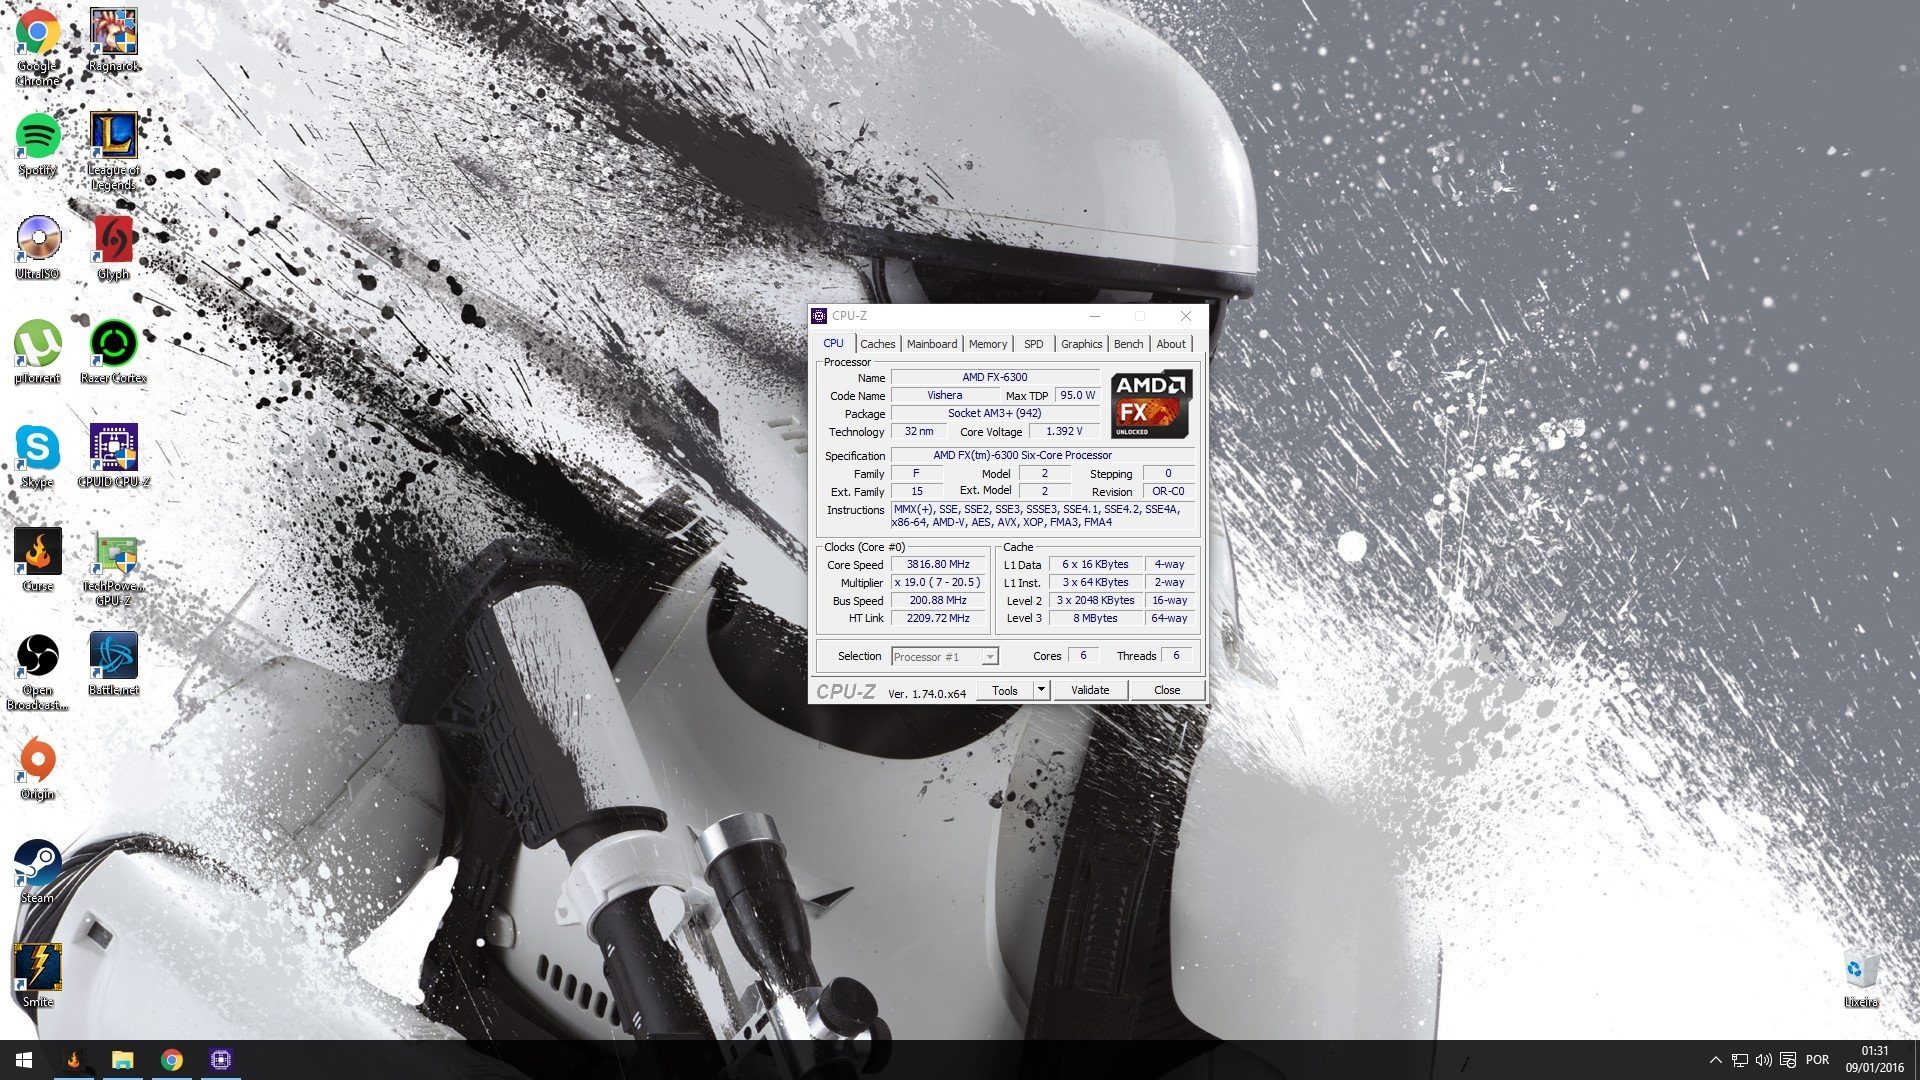Open the Windows Start menu
1920x1080 pixels.
pyautogui.click(x=24, y=1060)
